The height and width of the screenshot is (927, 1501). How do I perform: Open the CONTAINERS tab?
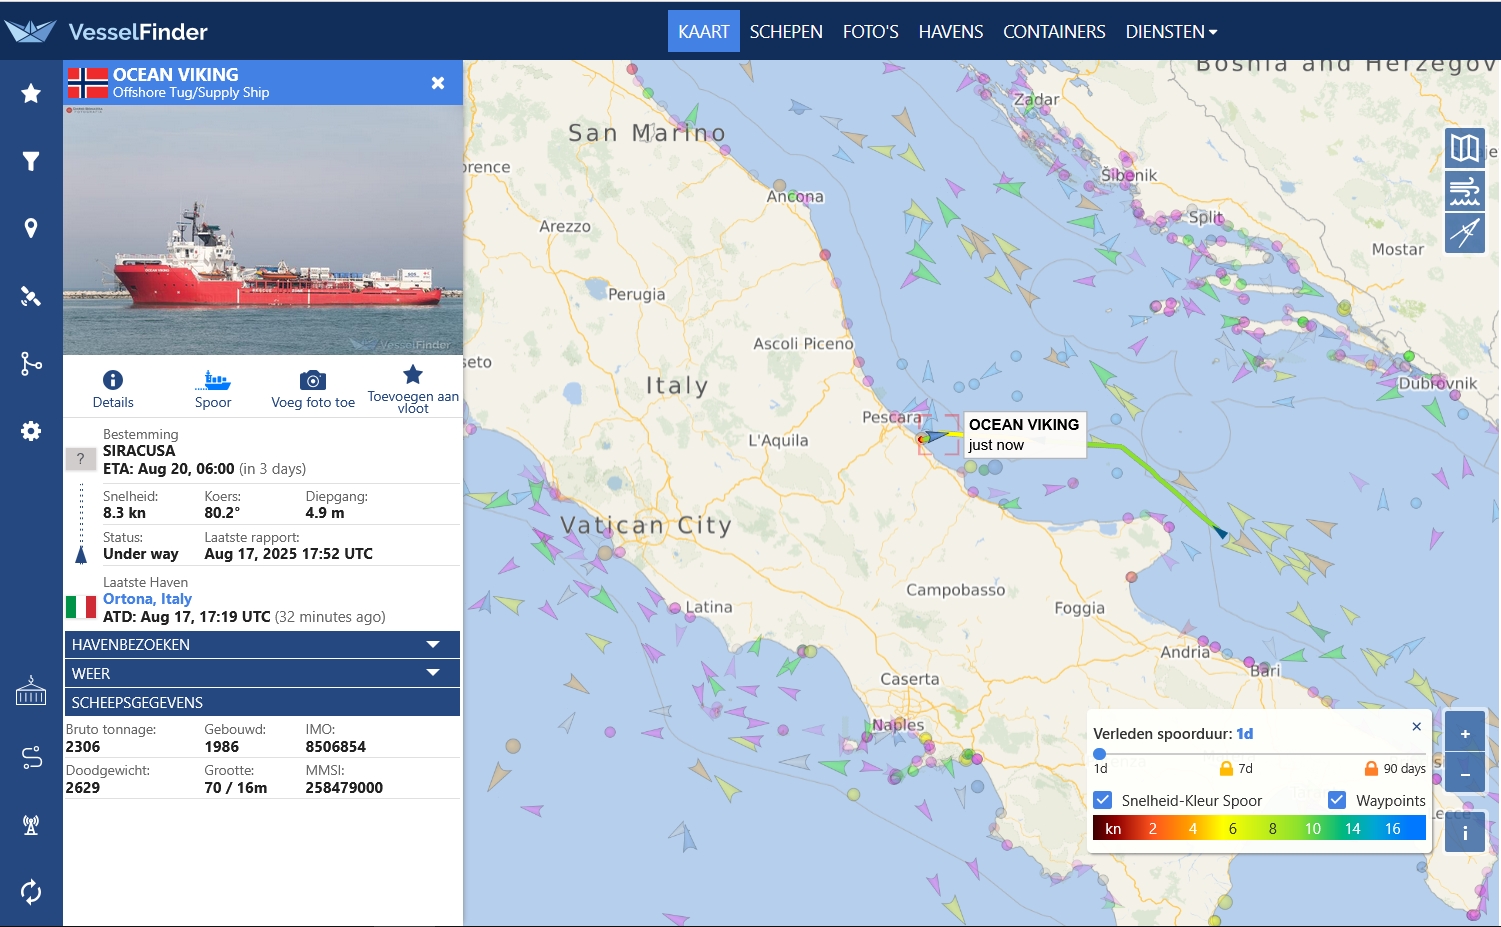coord(1054,32)
